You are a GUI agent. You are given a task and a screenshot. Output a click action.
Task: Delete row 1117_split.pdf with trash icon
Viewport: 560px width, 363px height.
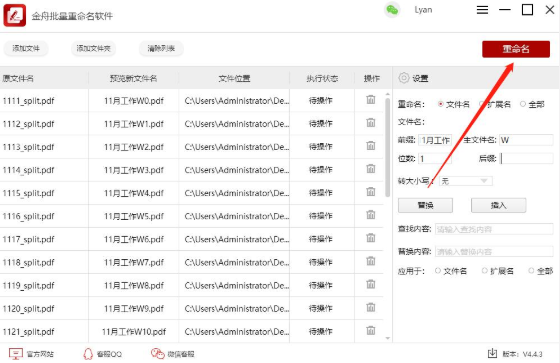pyautogui.click(x=371, y=238)
